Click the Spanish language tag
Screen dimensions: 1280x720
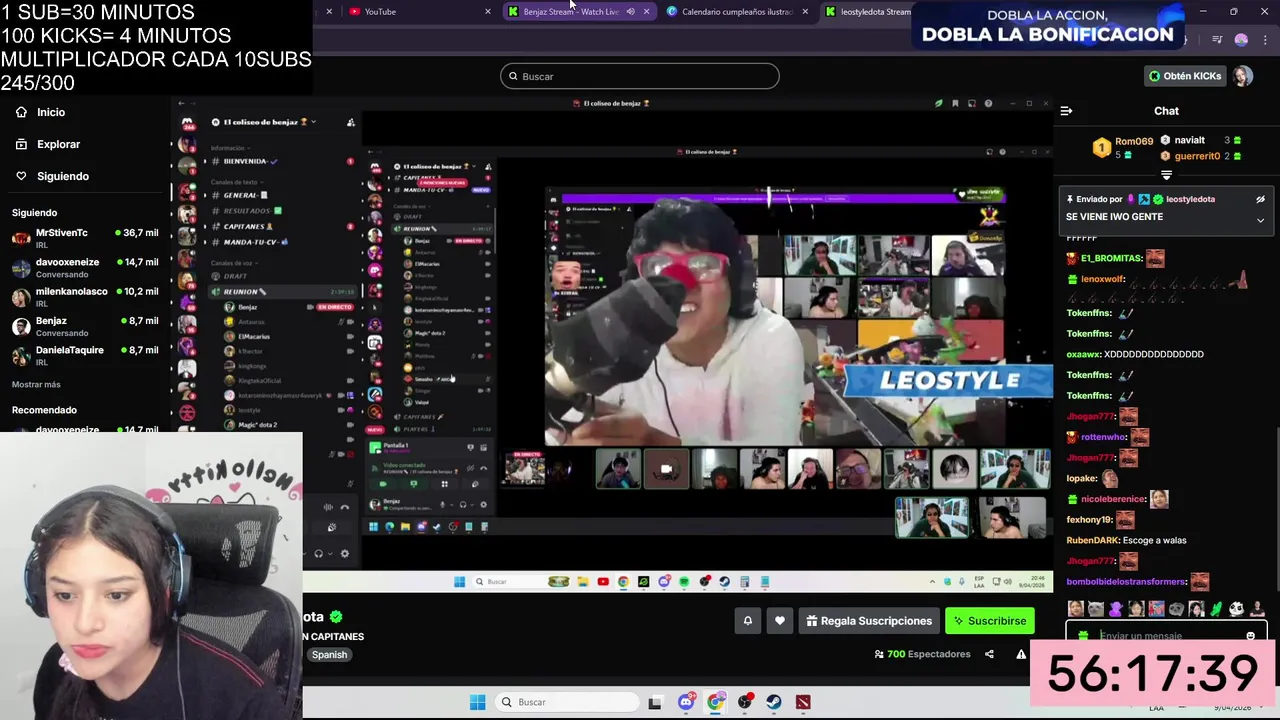(x=329, y=655)
